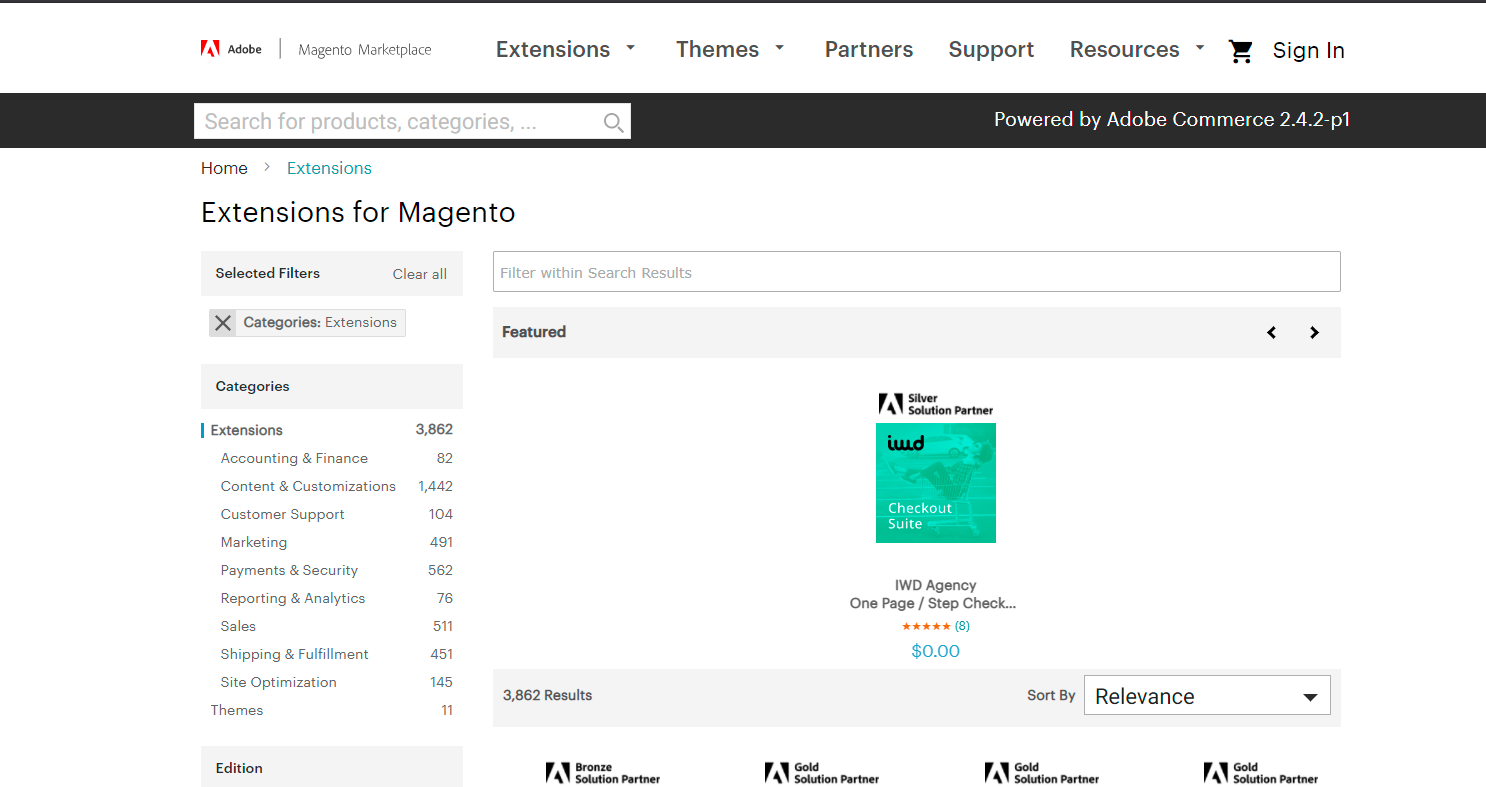The image size is (1486, 787).
Task: Click the Adobe logo in header
Action: (x=231, y=49)
